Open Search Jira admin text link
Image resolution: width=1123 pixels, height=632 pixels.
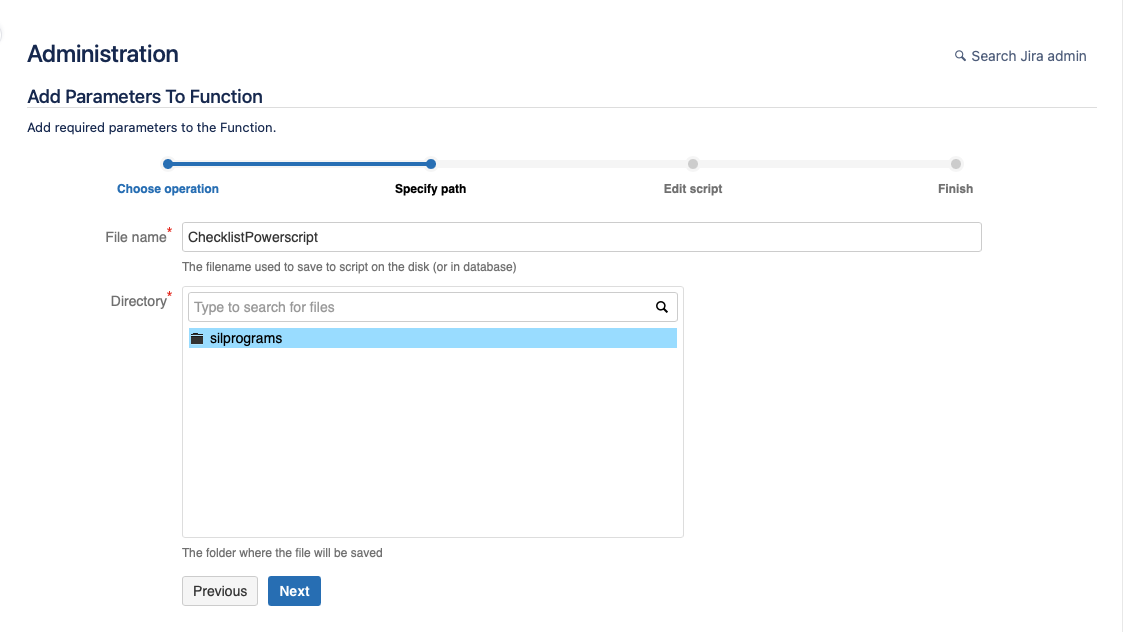pyautogui.click(x=1028, y=56)
